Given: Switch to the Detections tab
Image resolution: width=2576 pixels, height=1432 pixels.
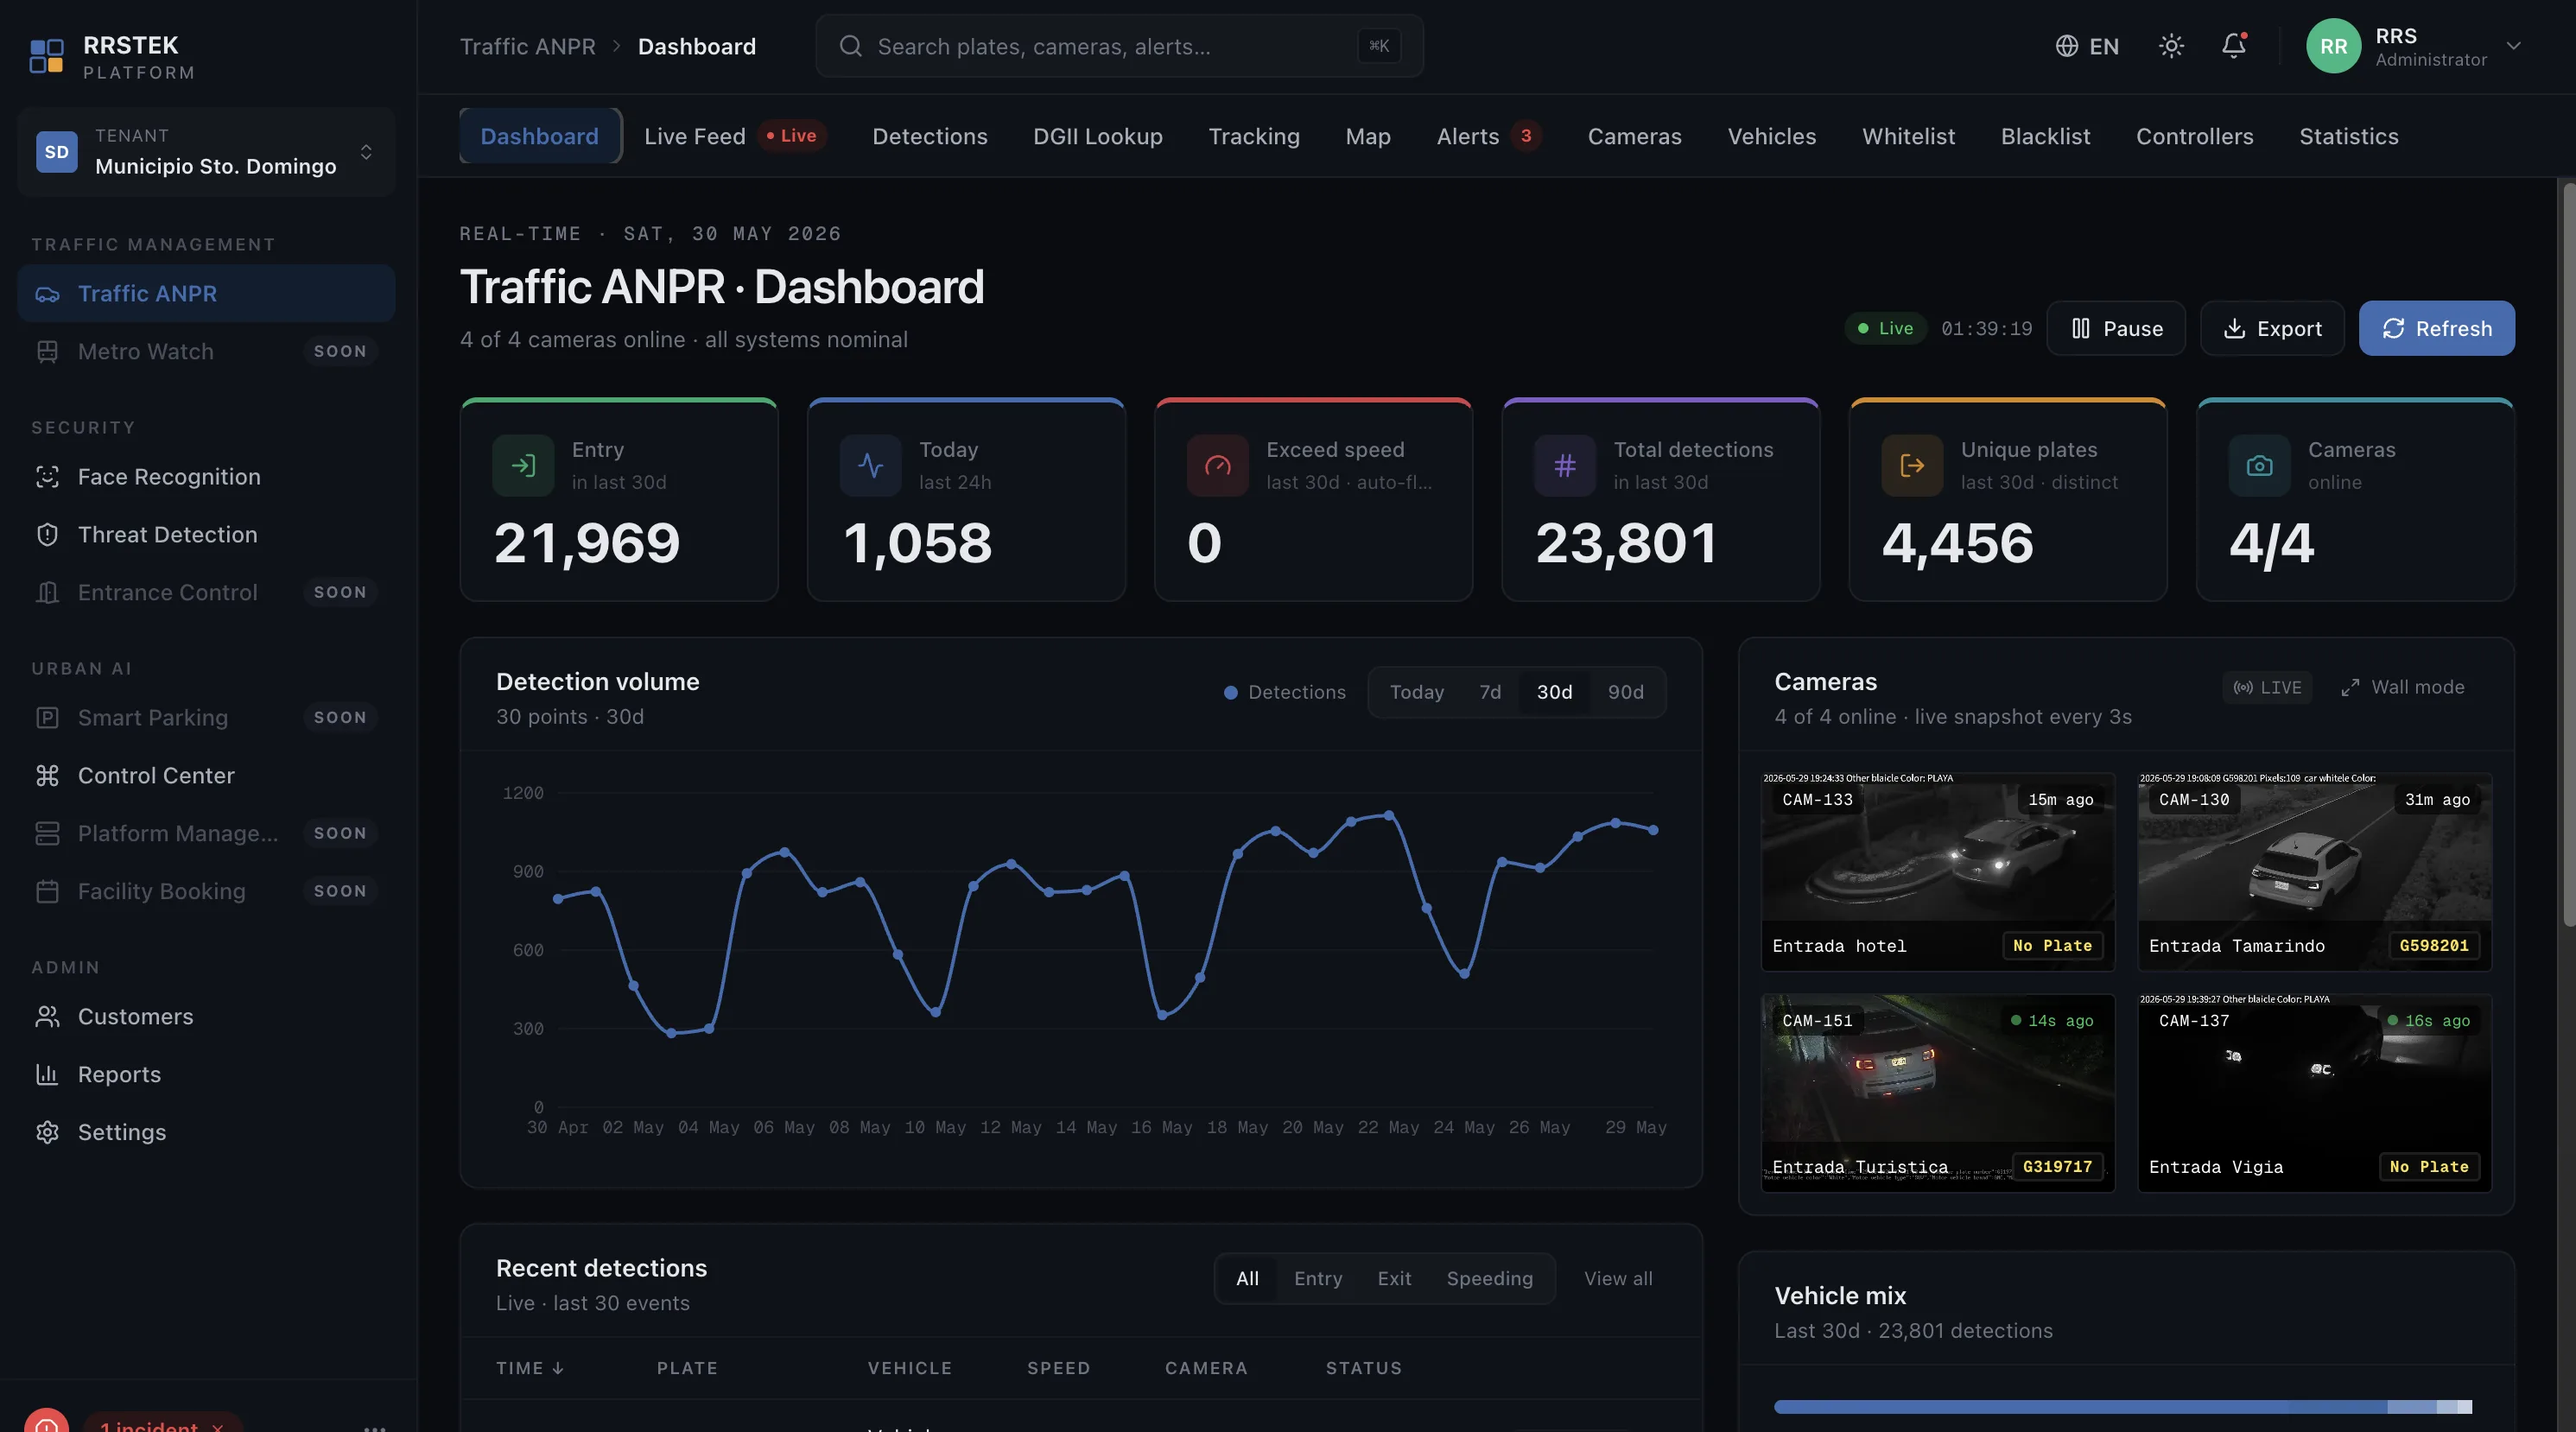Looking at the screenshot, I should (929, 136).
